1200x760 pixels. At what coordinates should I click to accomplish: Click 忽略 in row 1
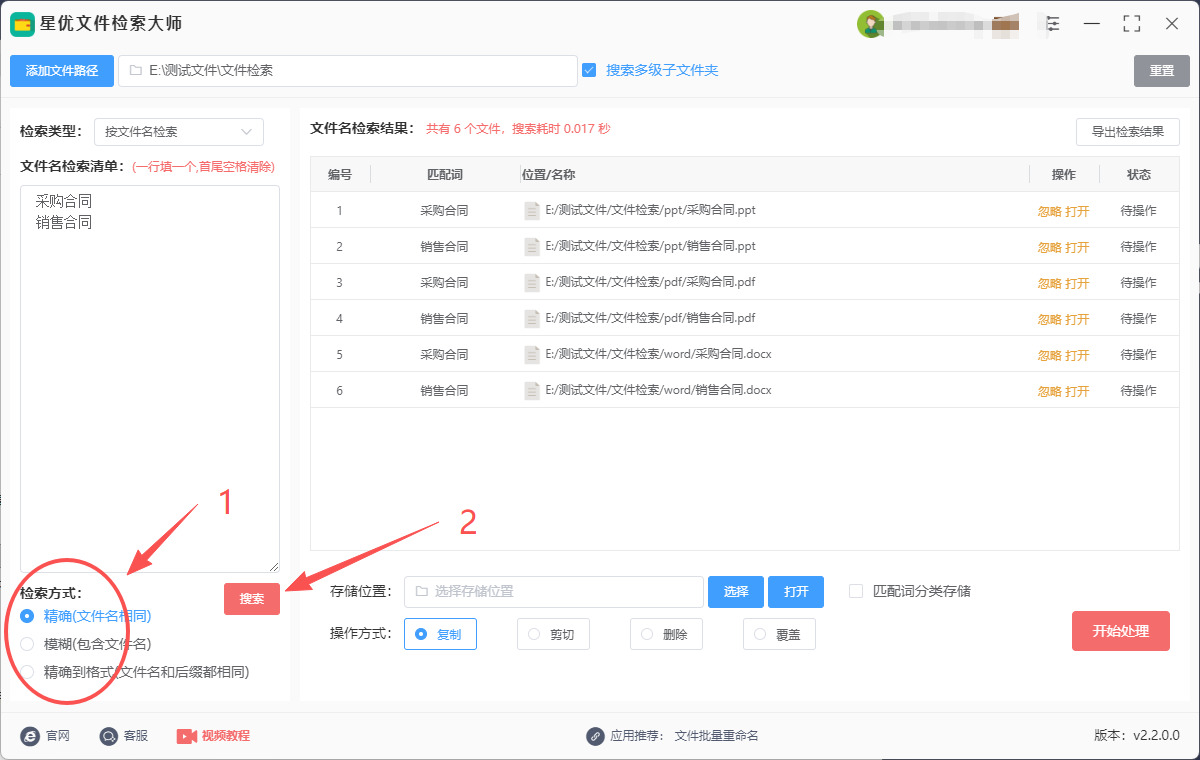1049,212
